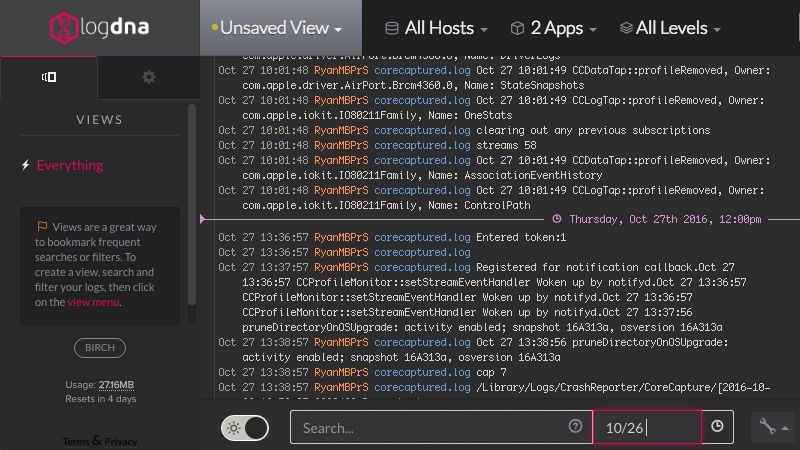The image size is (800, 450).
Task: Open the Terms & Privacy link
Action: point(99,441)
